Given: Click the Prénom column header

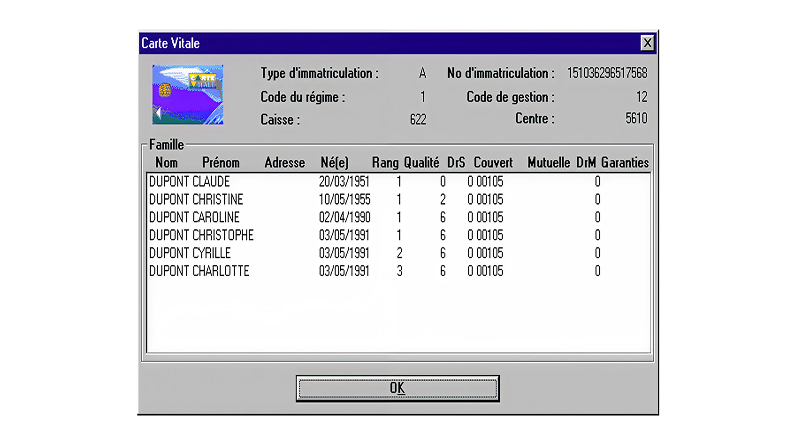Looking at the screenshot, I should [220, 162].
